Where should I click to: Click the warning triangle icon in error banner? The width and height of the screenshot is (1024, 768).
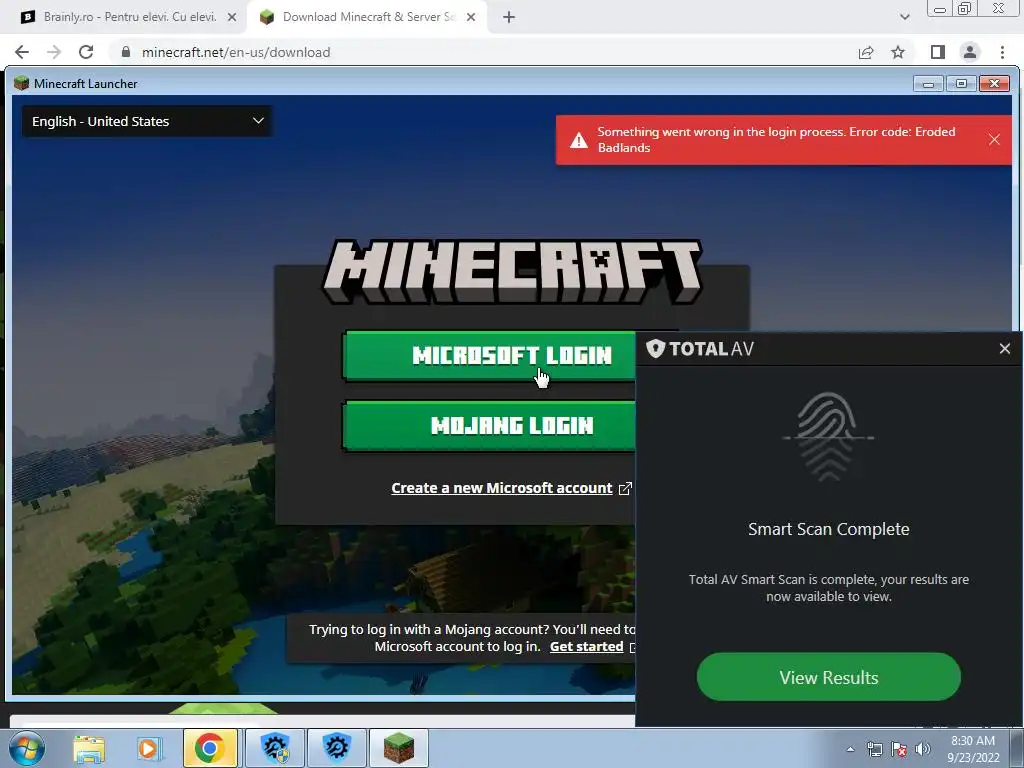pyautogui.click(x=579, y=140)
